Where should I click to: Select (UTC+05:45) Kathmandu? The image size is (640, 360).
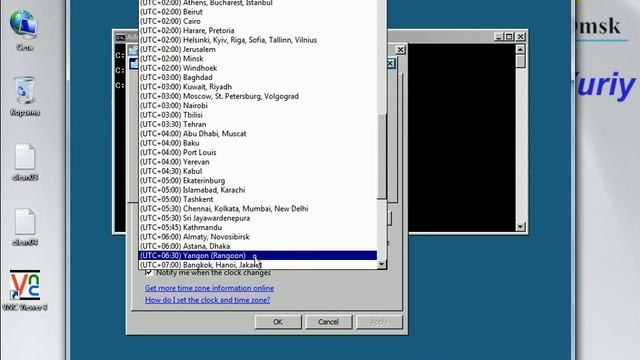point(258,227)
